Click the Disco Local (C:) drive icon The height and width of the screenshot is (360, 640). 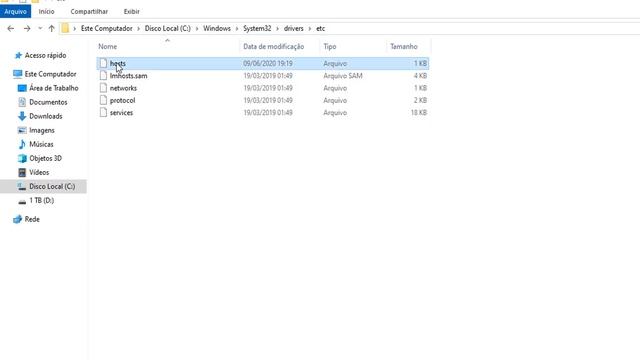pos(22,187)
